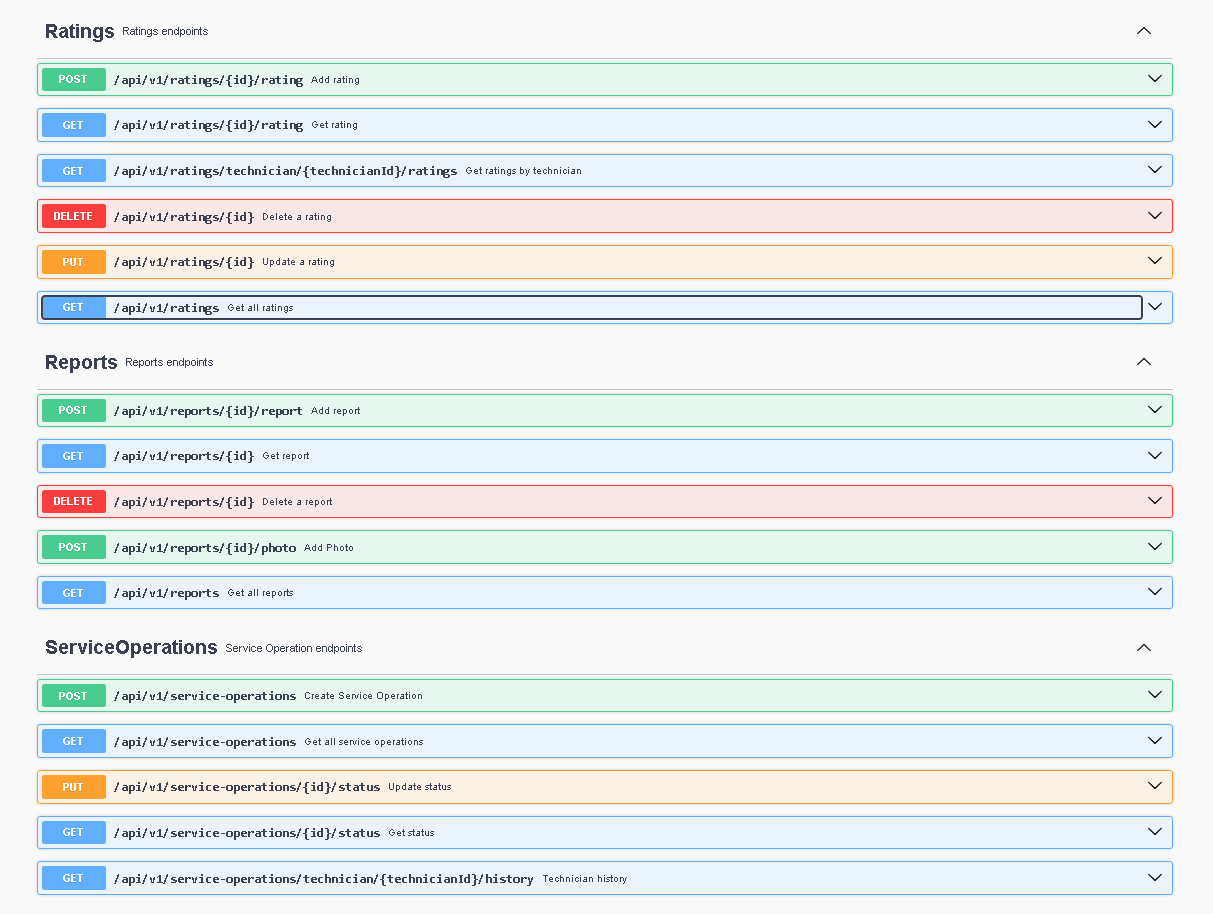Click DELETE badge for Delete a report
Screen dimensions: 1213x914
(x=73, y=501)
